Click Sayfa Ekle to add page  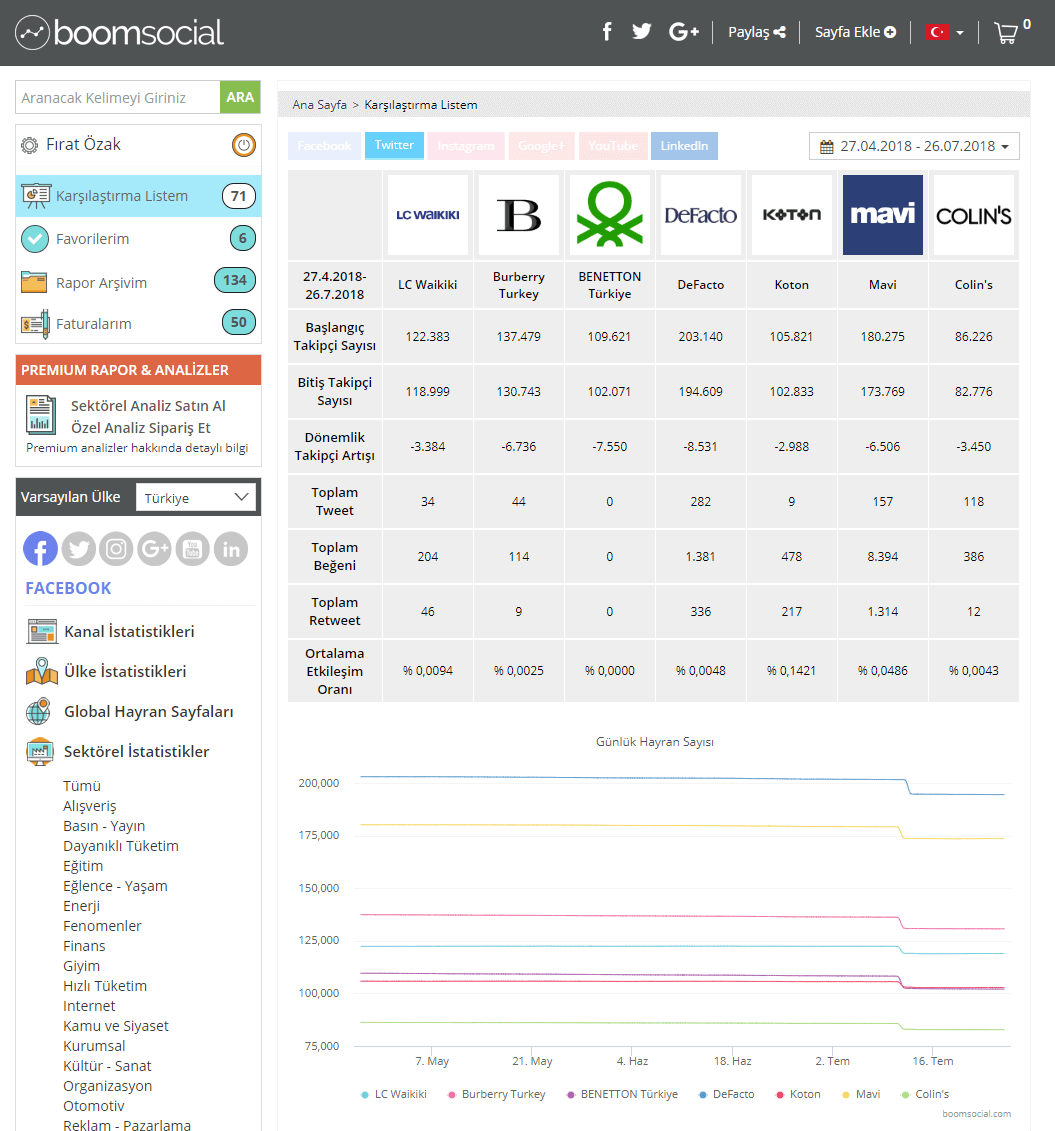[x=855, y=32]
